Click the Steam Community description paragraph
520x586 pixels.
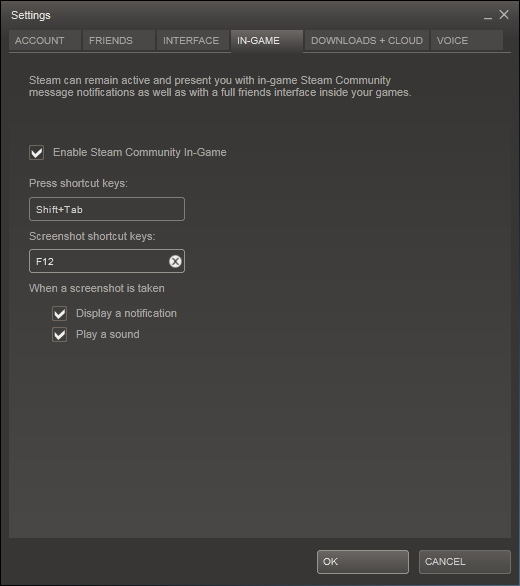220,86
